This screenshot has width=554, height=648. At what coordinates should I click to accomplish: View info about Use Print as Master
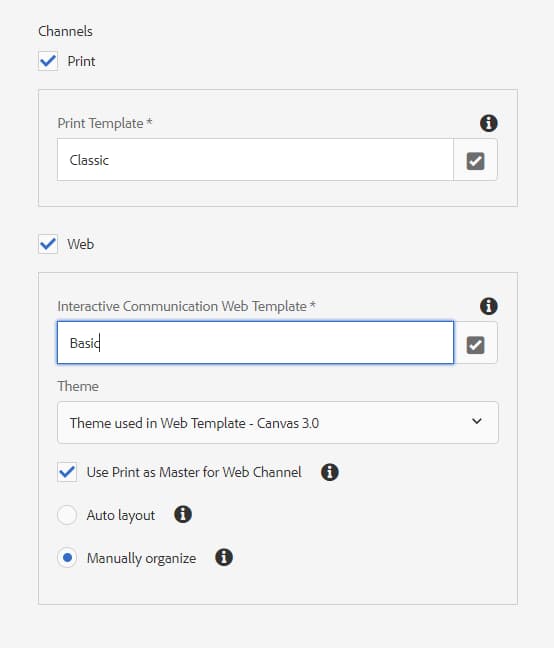329,472
